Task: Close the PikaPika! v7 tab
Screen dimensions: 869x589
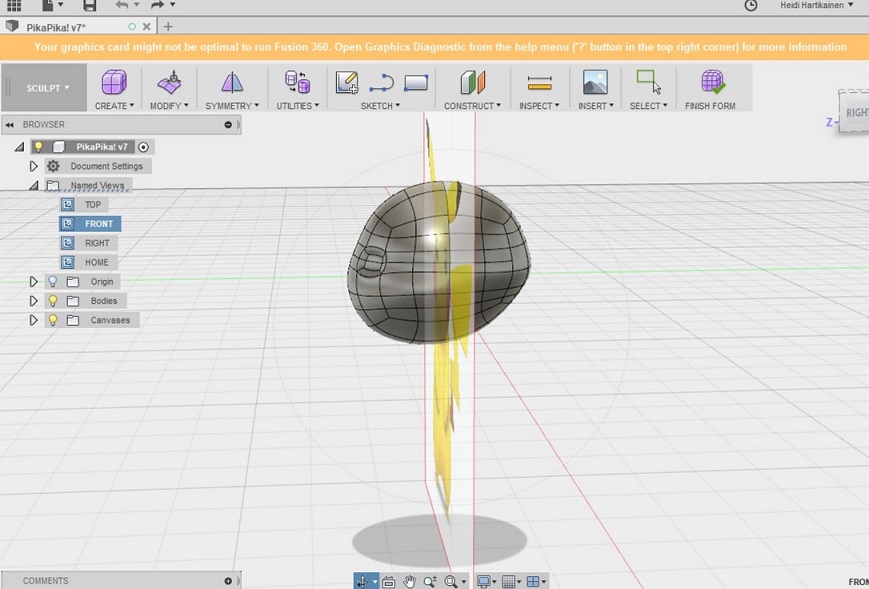Action: coord(146,27)
